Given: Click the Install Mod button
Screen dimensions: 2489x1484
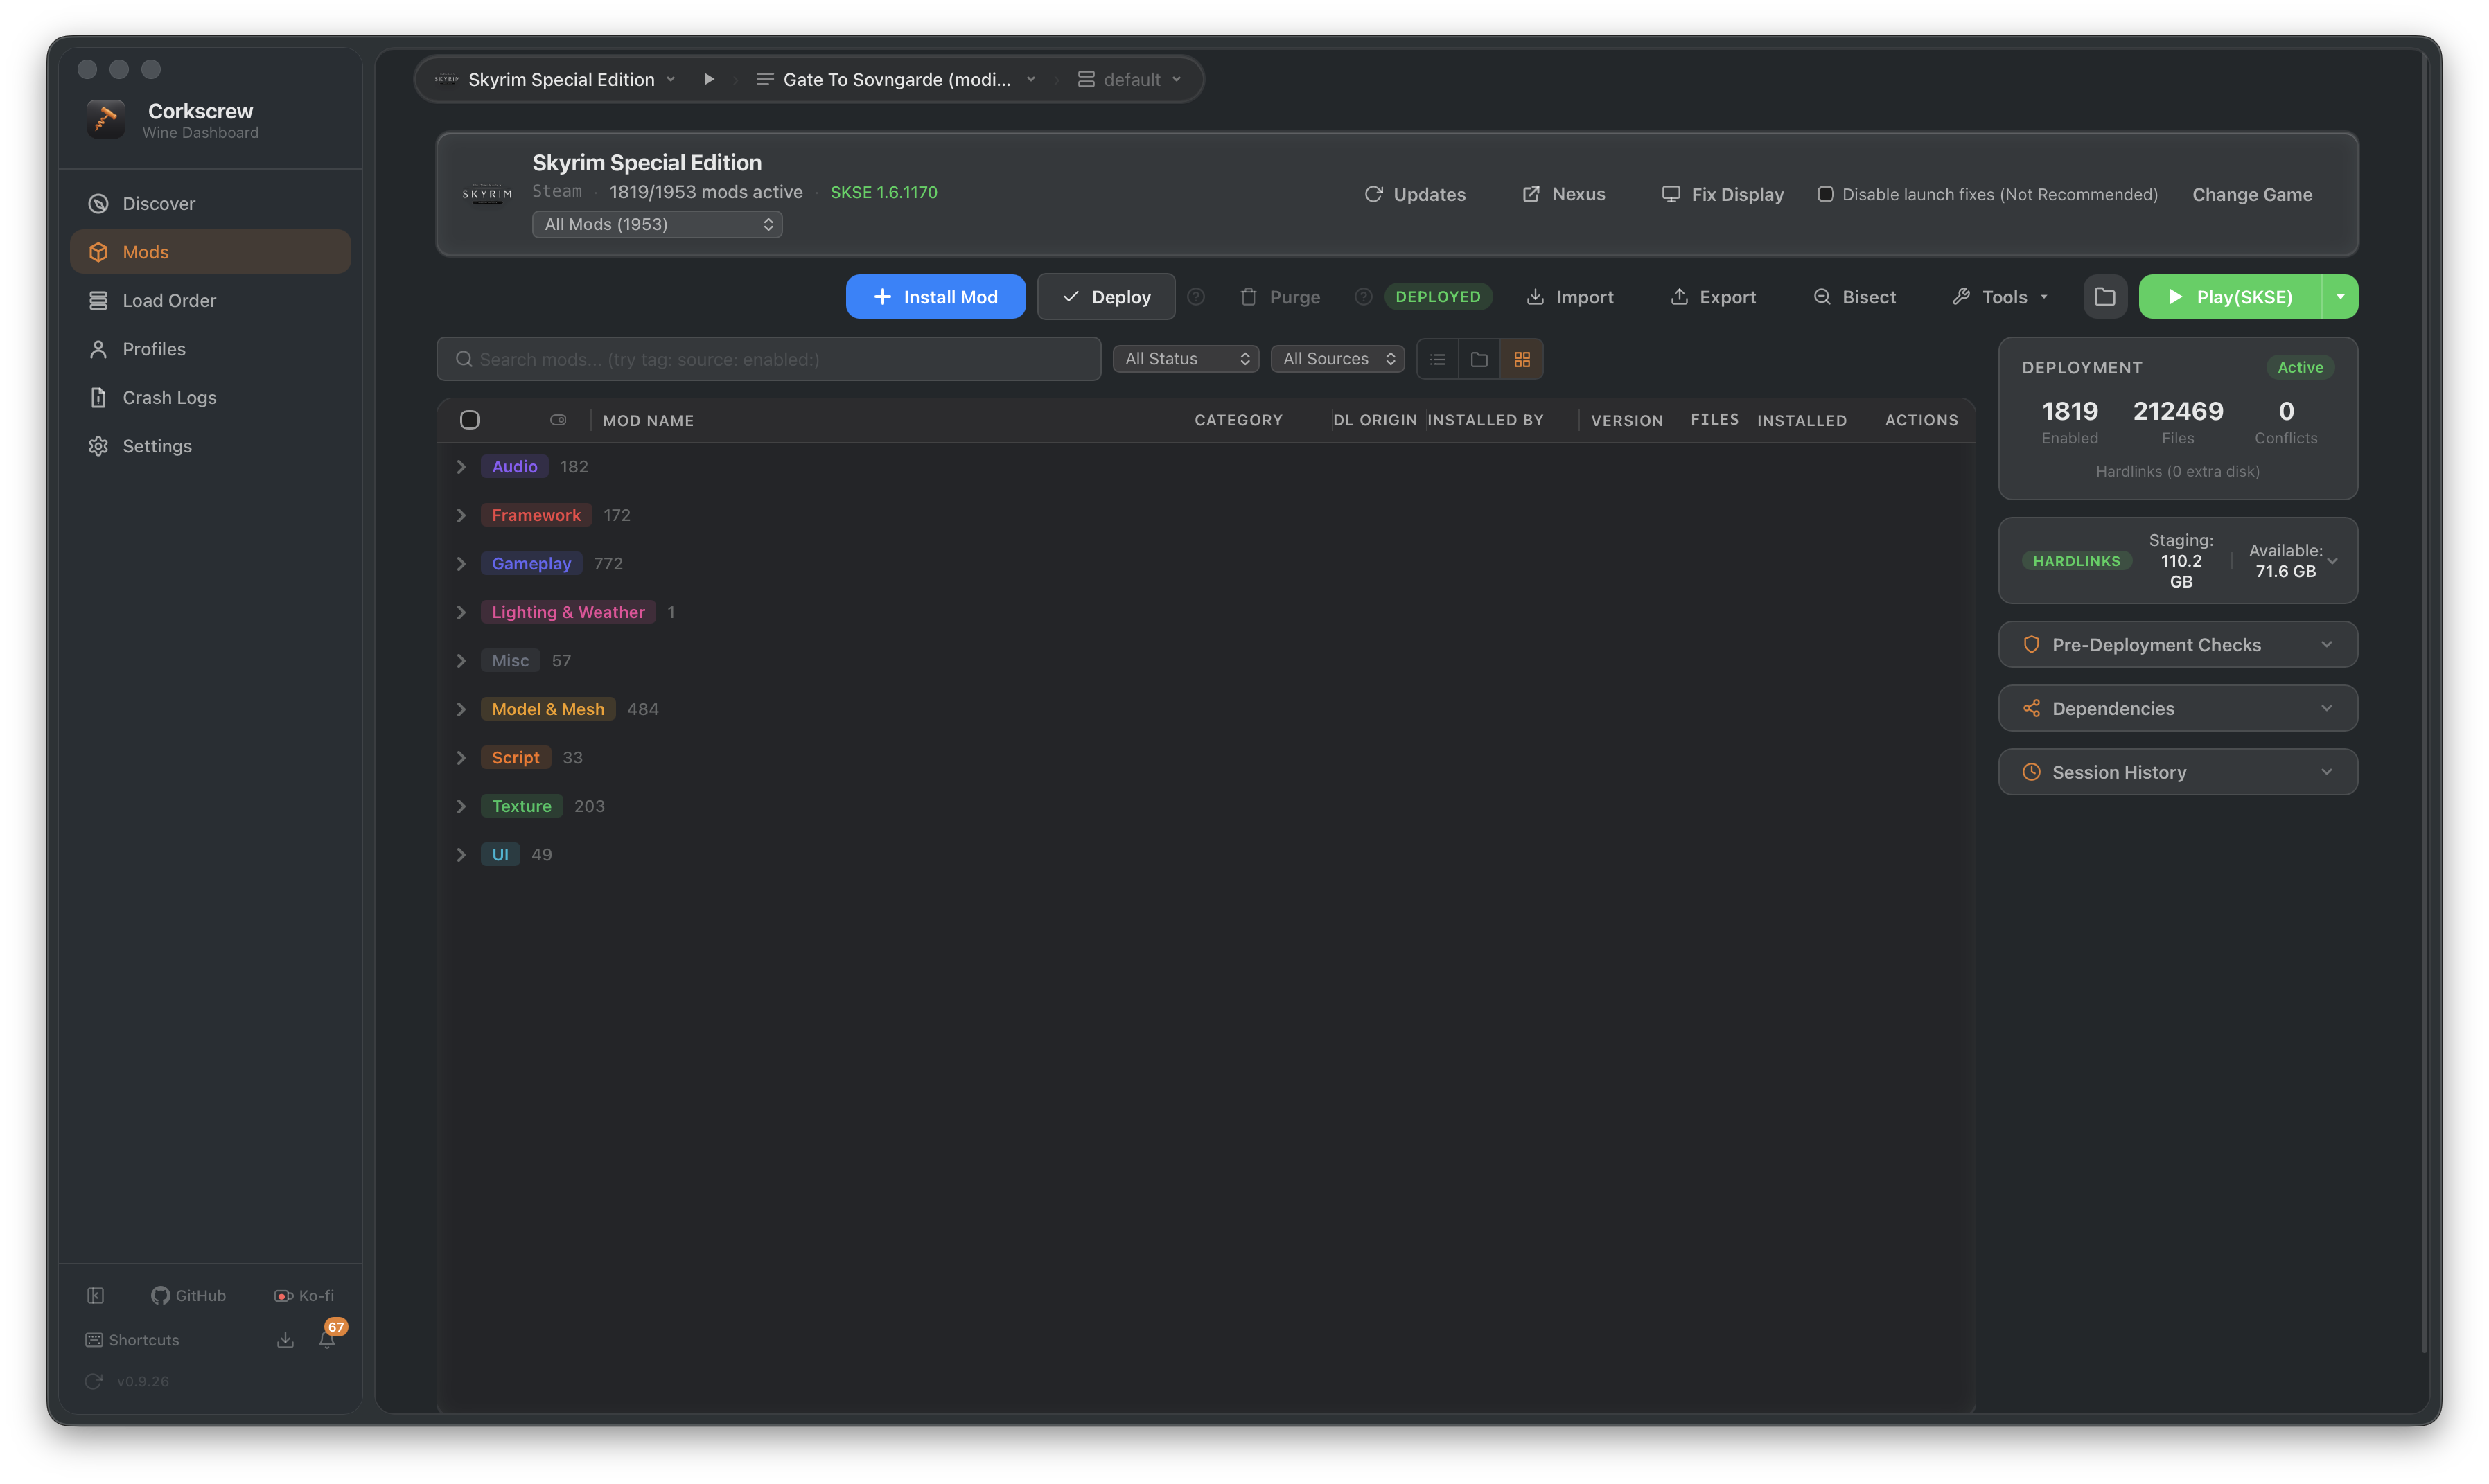Looking at the screenshot, I should 935,297.
